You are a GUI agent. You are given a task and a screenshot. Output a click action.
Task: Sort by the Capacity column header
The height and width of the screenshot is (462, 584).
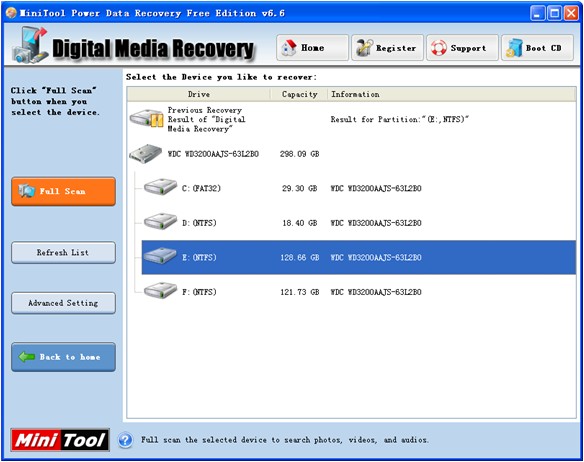click(299, 94)
